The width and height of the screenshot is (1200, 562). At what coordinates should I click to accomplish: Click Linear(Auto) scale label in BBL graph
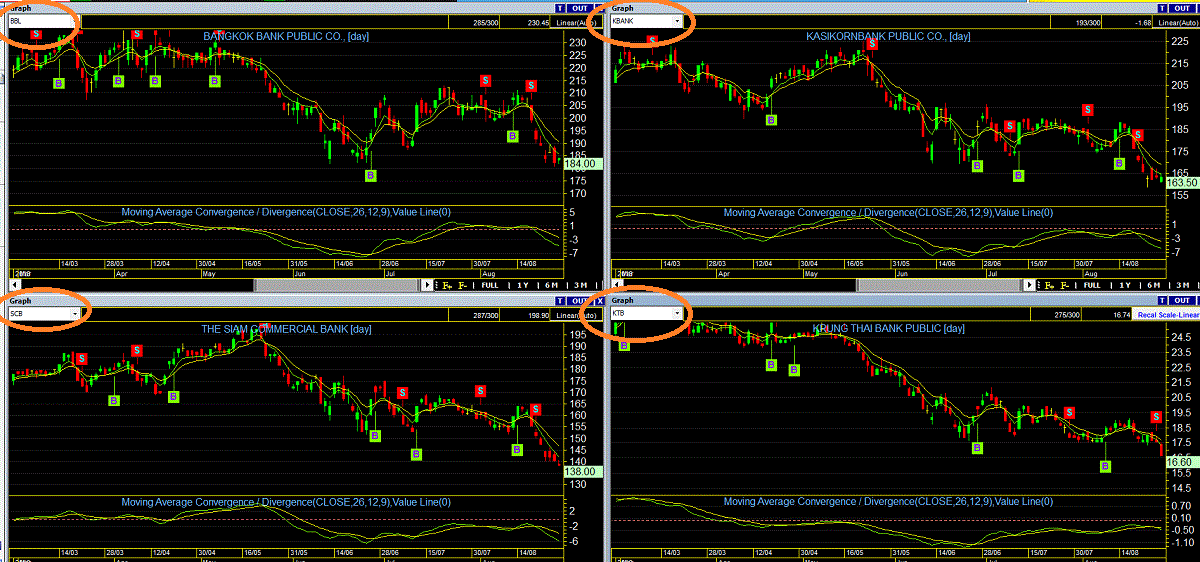click(x=577, y=21)
